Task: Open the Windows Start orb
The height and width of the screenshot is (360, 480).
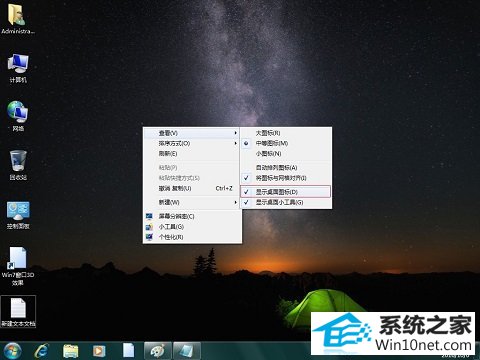Action: pyautogui.click(x=13, y=350)
